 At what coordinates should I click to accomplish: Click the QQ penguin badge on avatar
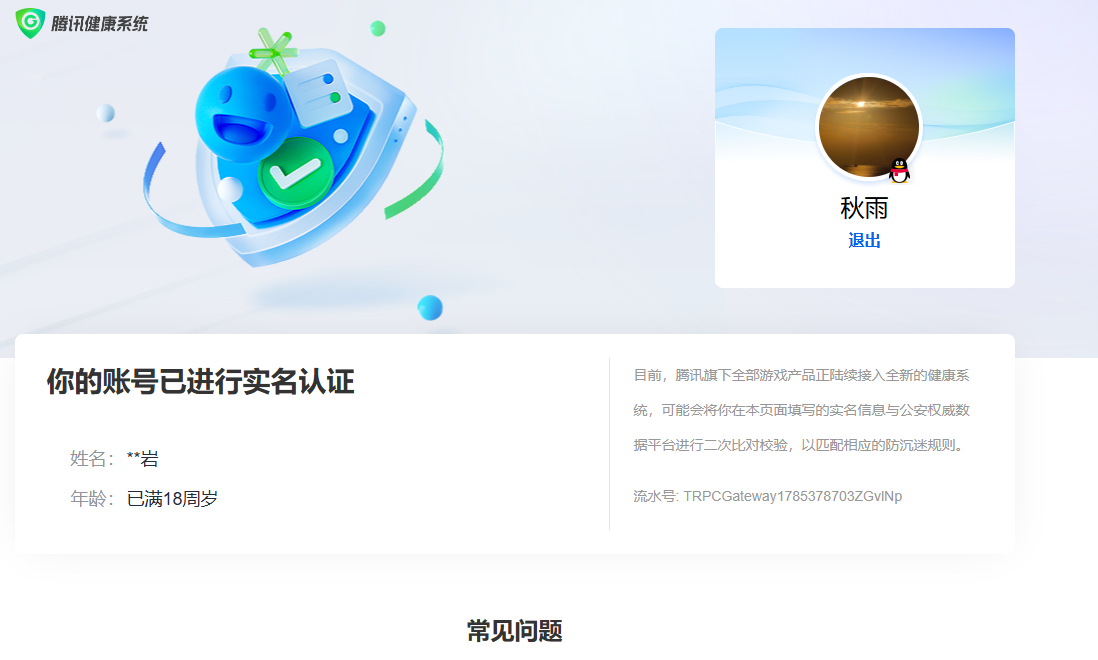[899, 171]
